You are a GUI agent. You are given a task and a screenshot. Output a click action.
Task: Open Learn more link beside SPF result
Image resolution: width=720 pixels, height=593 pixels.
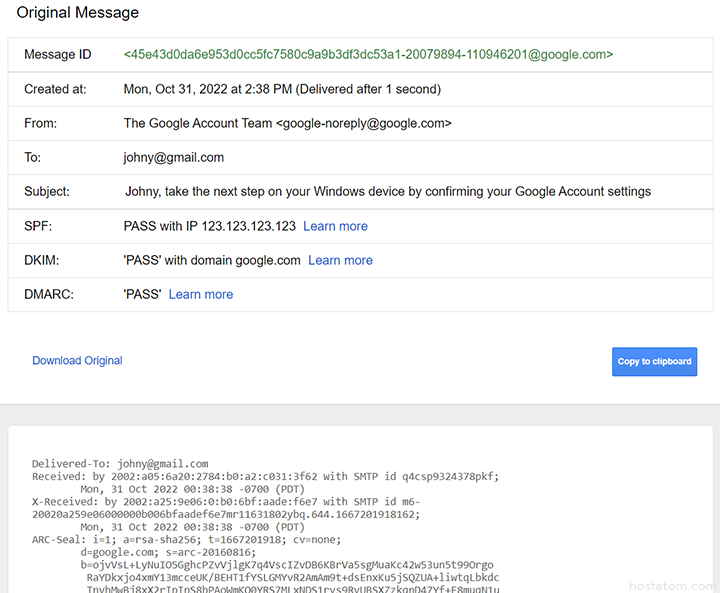tap(335, 226)
